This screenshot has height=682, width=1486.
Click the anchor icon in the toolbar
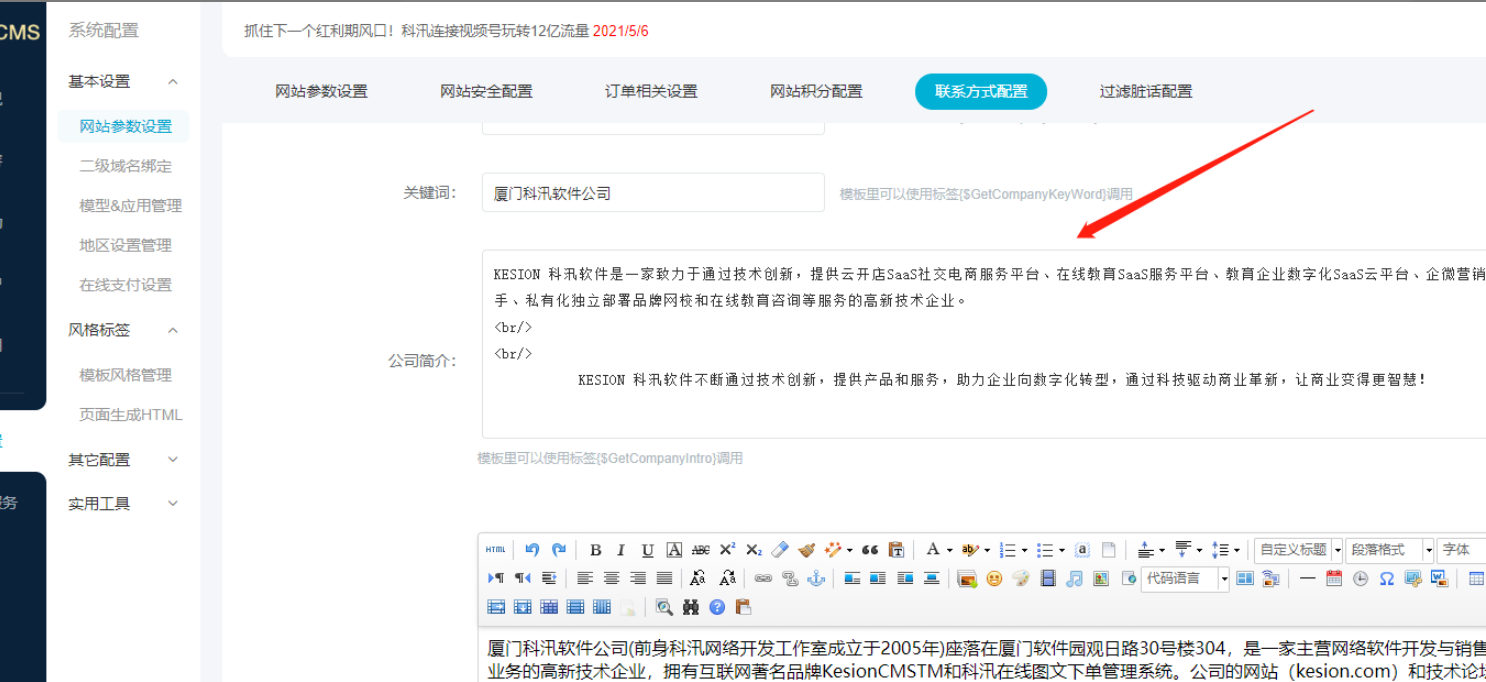(816, 578)
